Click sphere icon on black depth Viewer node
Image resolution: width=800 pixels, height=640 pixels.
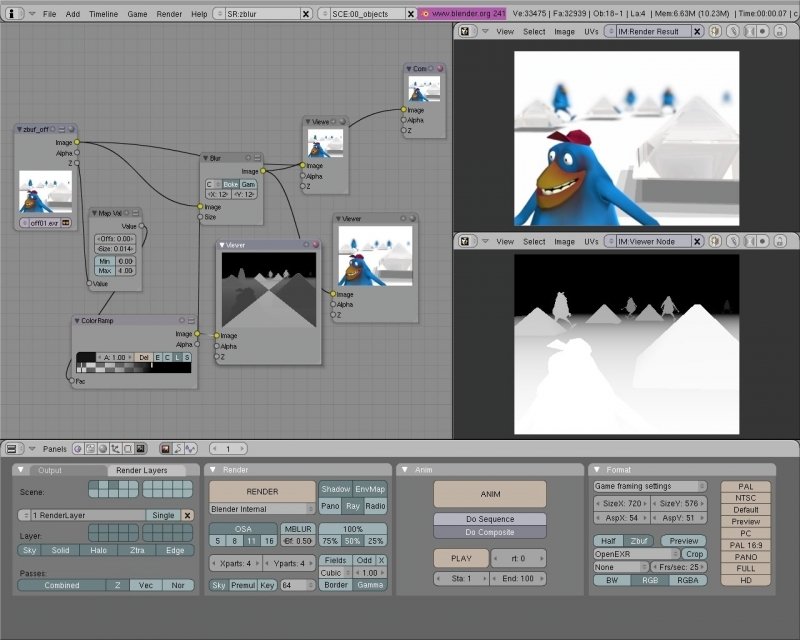tap(315, 245)
